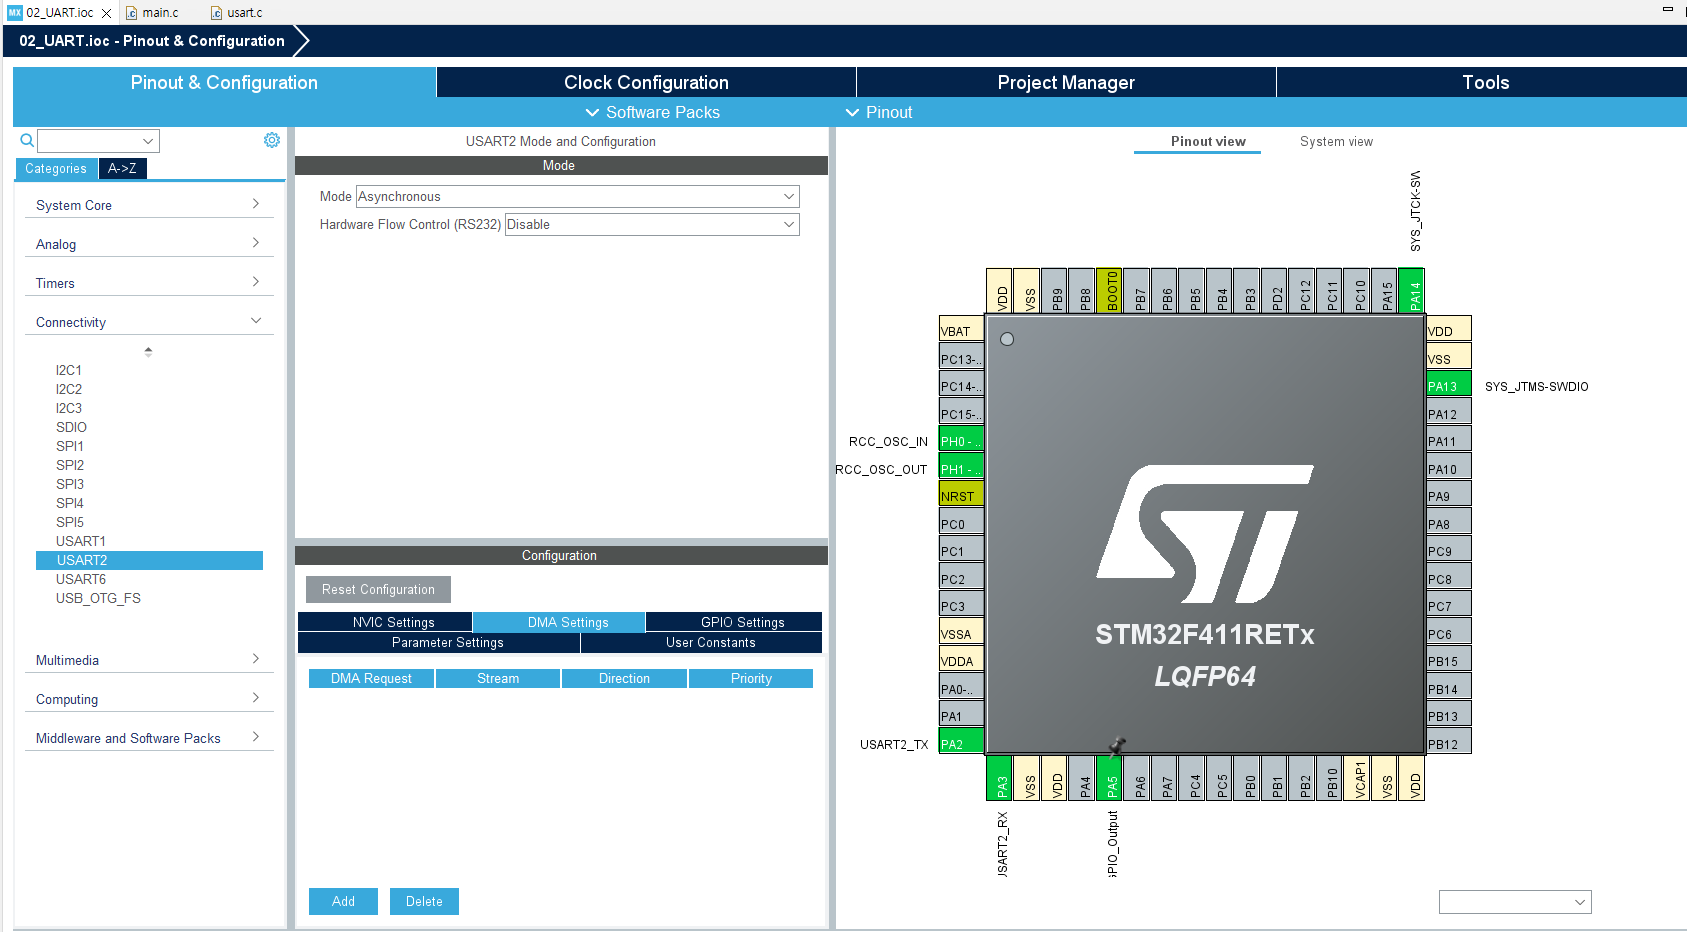Viewport: 1687px width, 932px height.
Task: Open the sidebar settings gear icon
Action: [271, 140]
